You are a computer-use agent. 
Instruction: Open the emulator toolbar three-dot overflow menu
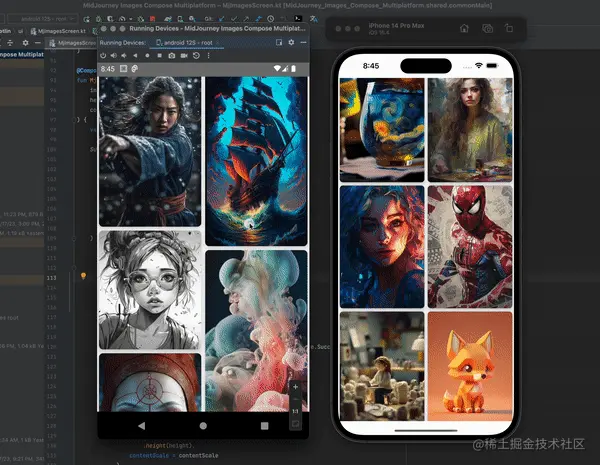[x=209, y=55]
